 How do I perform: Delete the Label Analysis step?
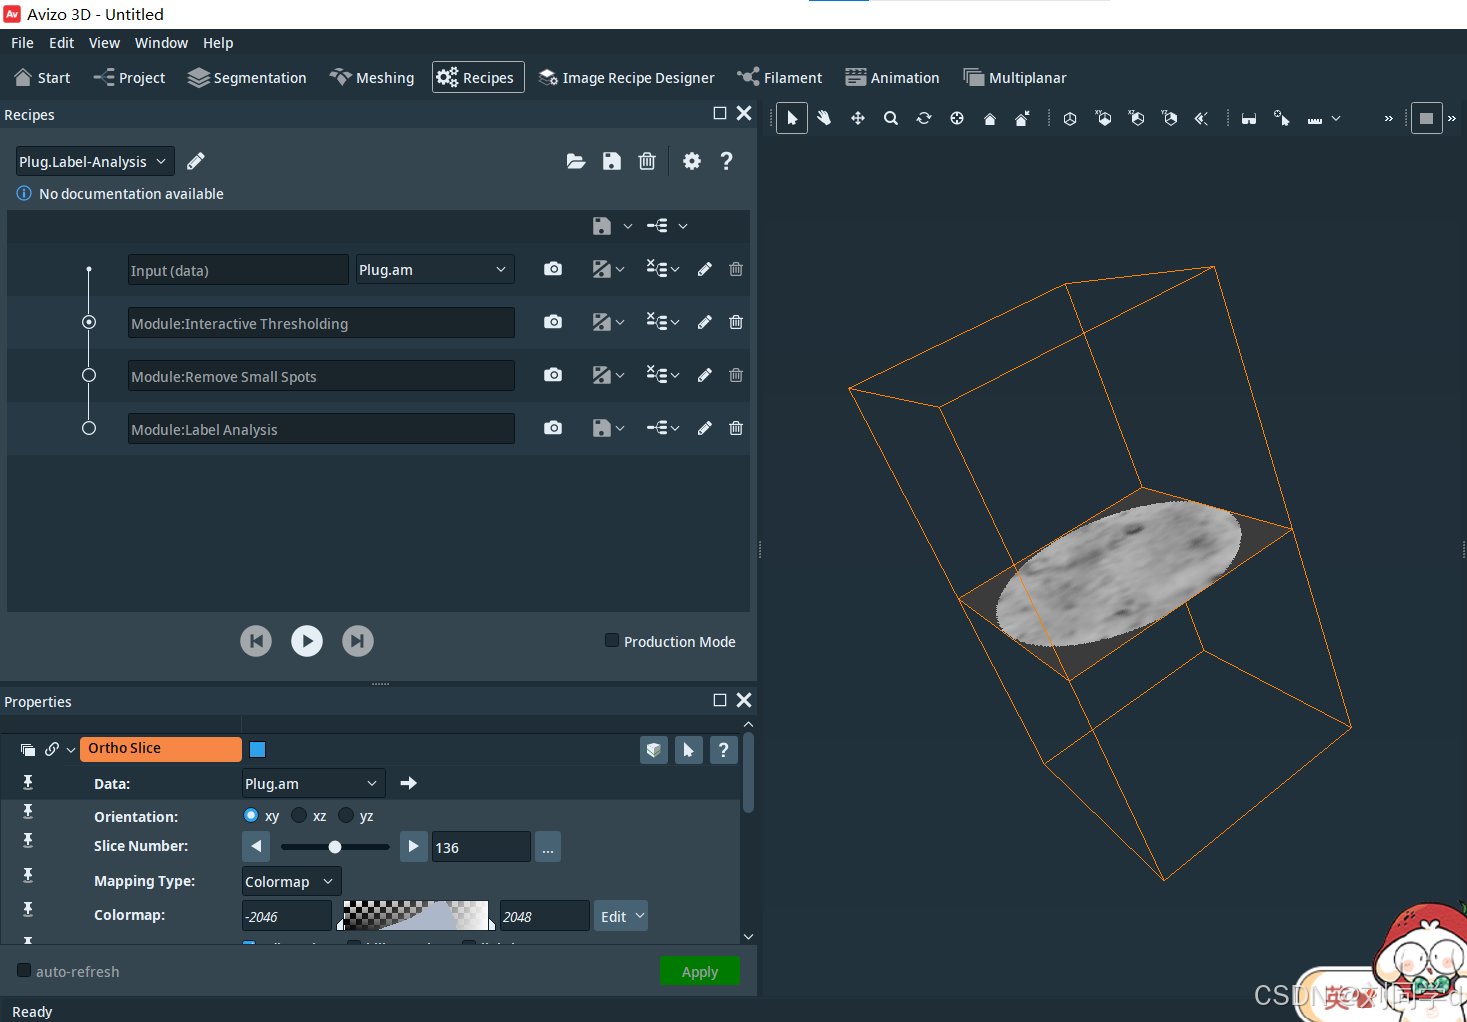pos(736,428)
